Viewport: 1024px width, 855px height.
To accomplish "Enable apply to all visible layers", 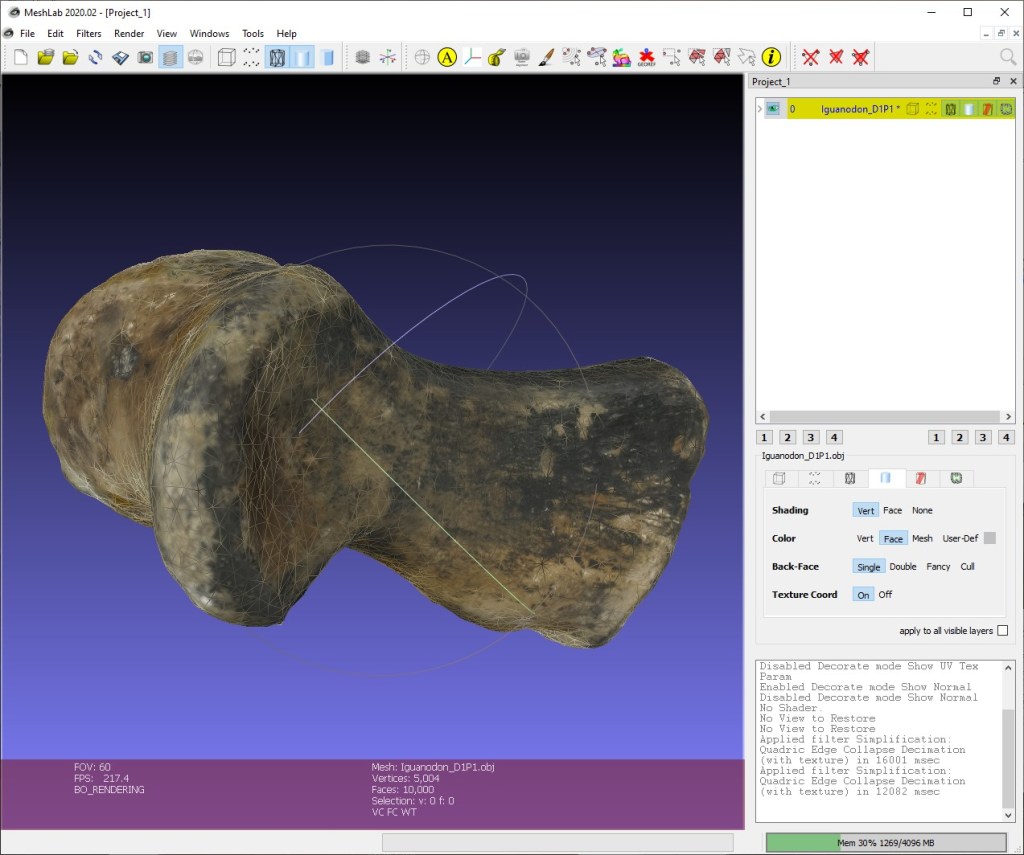I will [1002, 631].
